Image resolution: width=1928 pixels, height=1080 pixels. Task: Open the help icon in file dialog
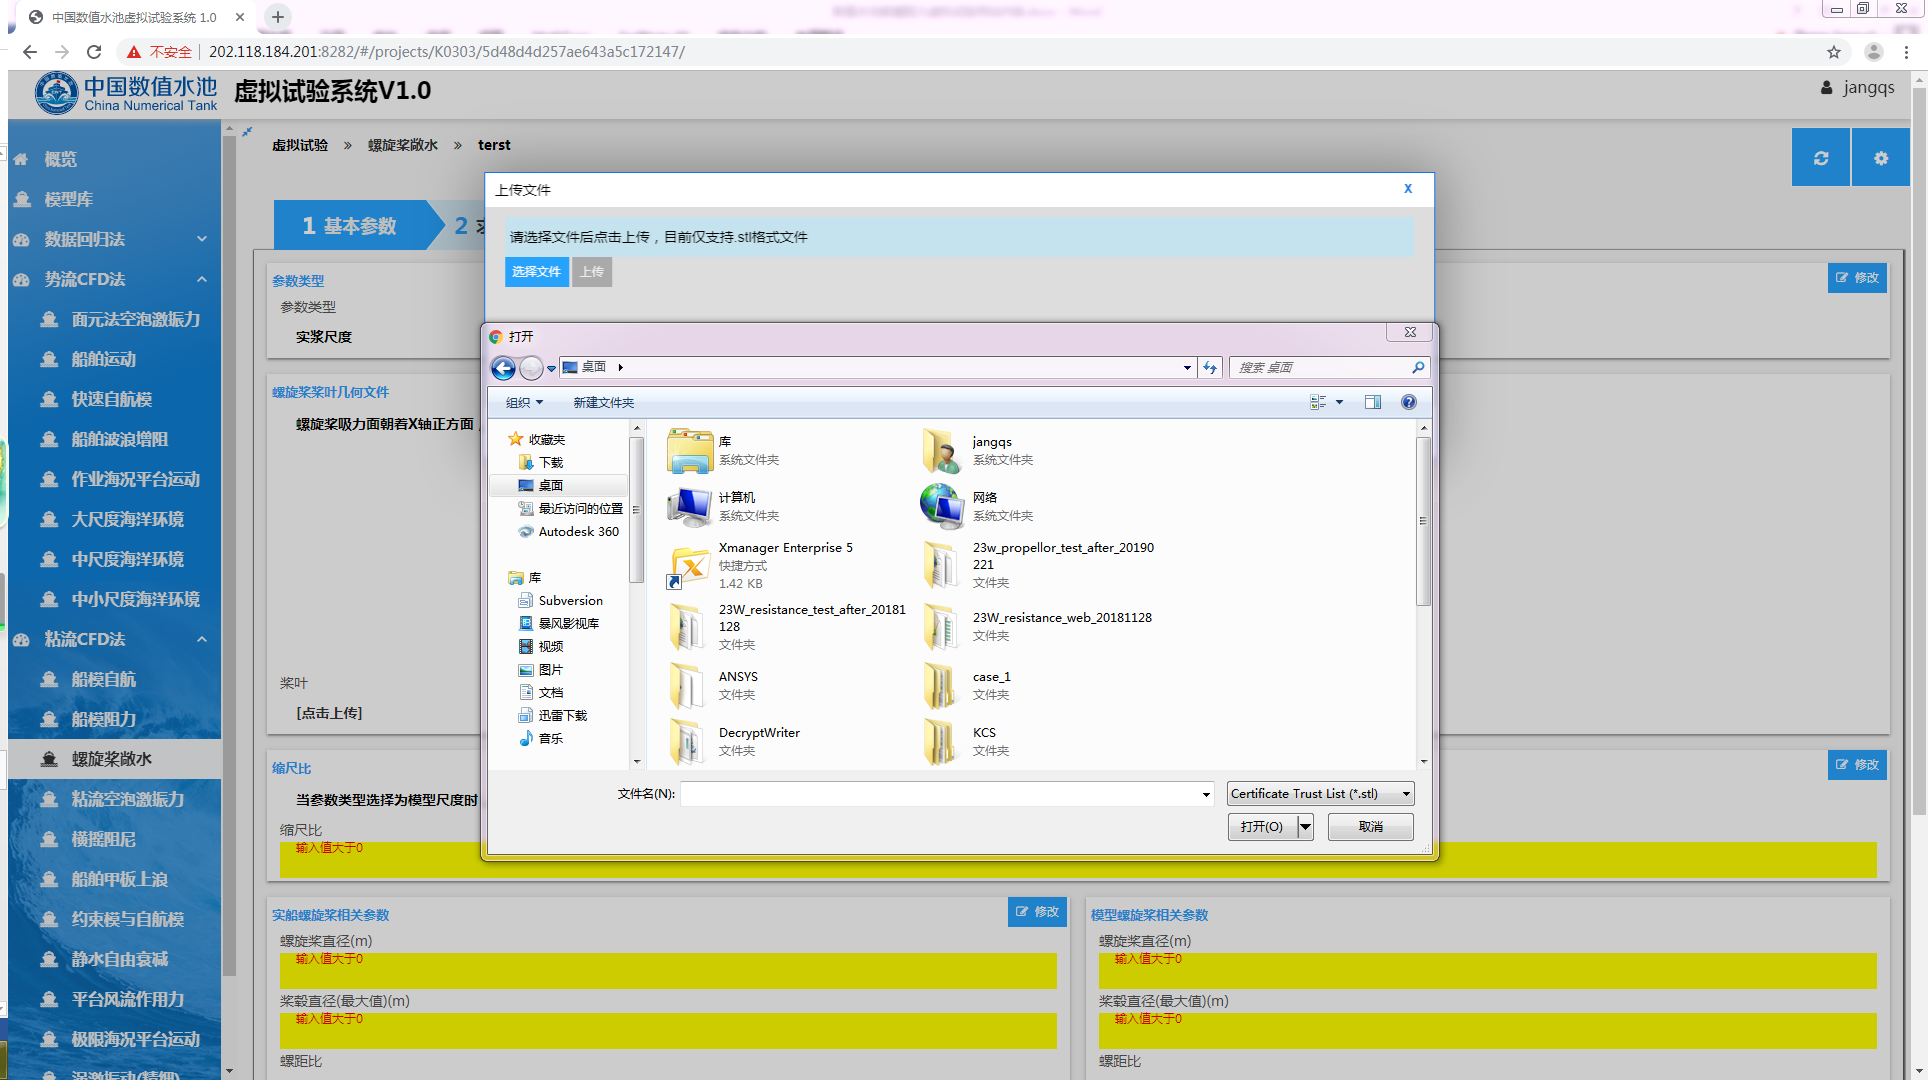tap(1408, 402)
